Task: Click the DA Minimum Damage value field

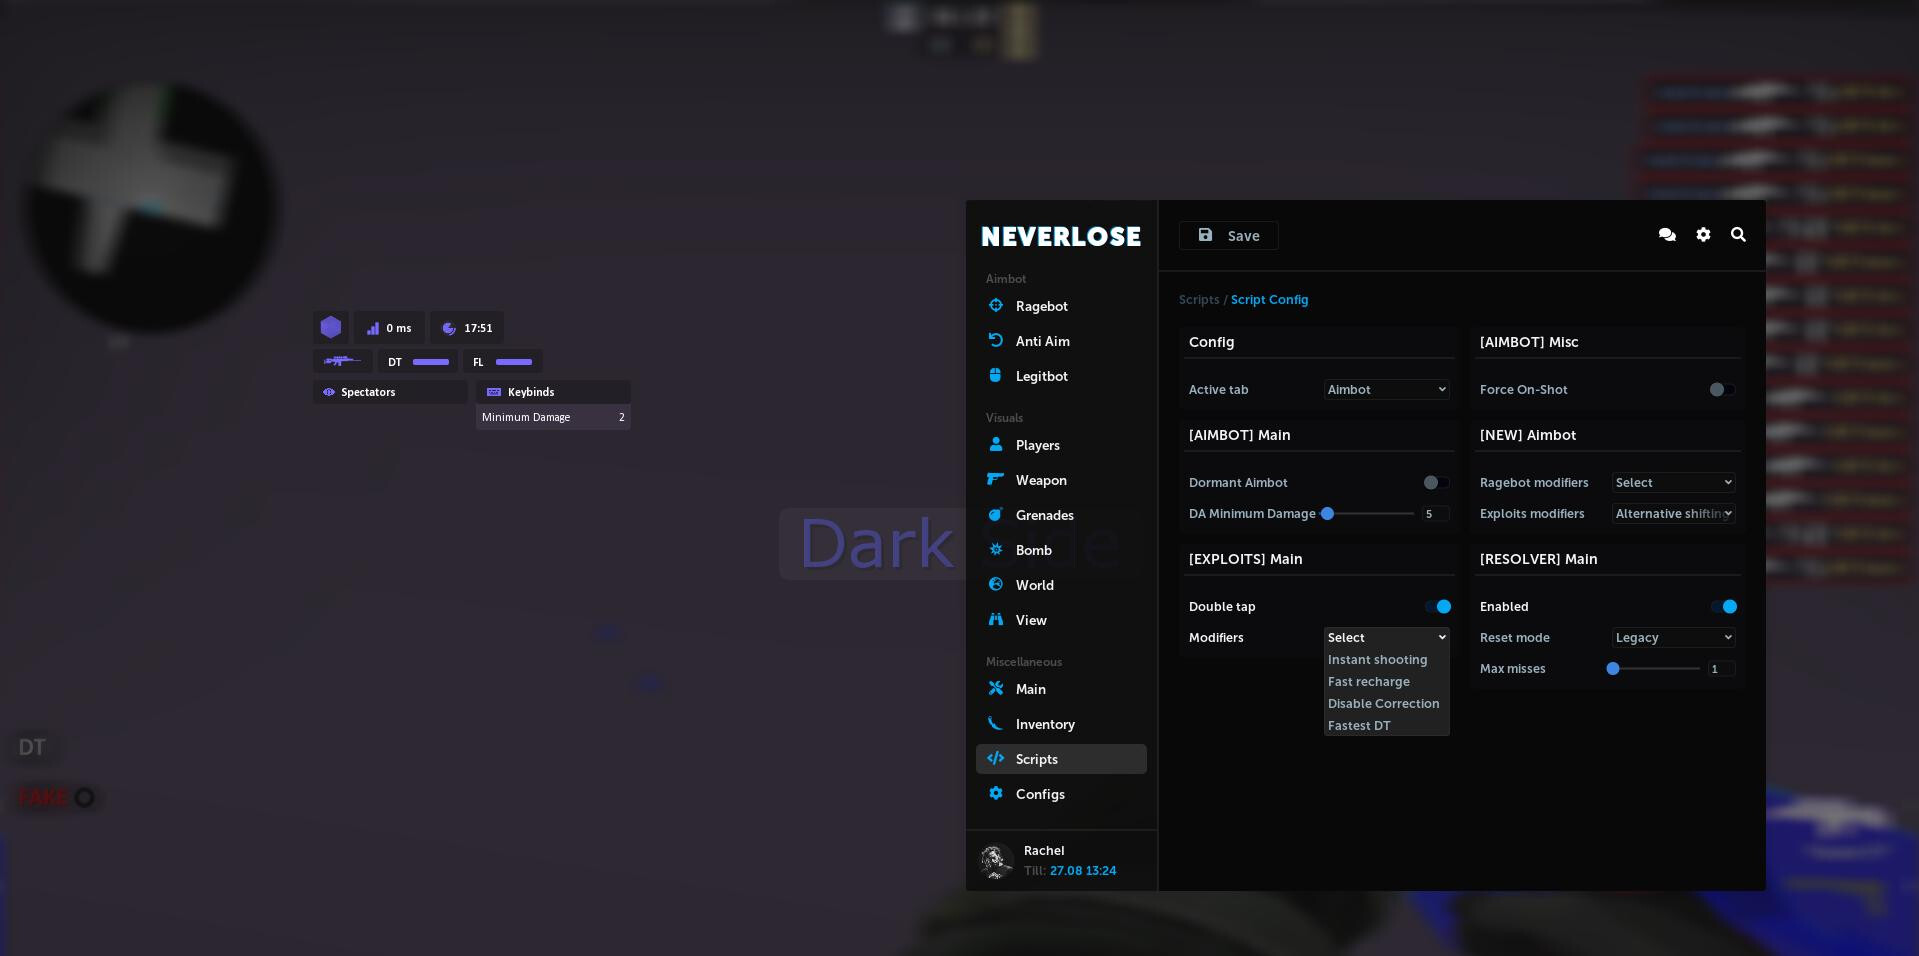Action: point(1435,513)
